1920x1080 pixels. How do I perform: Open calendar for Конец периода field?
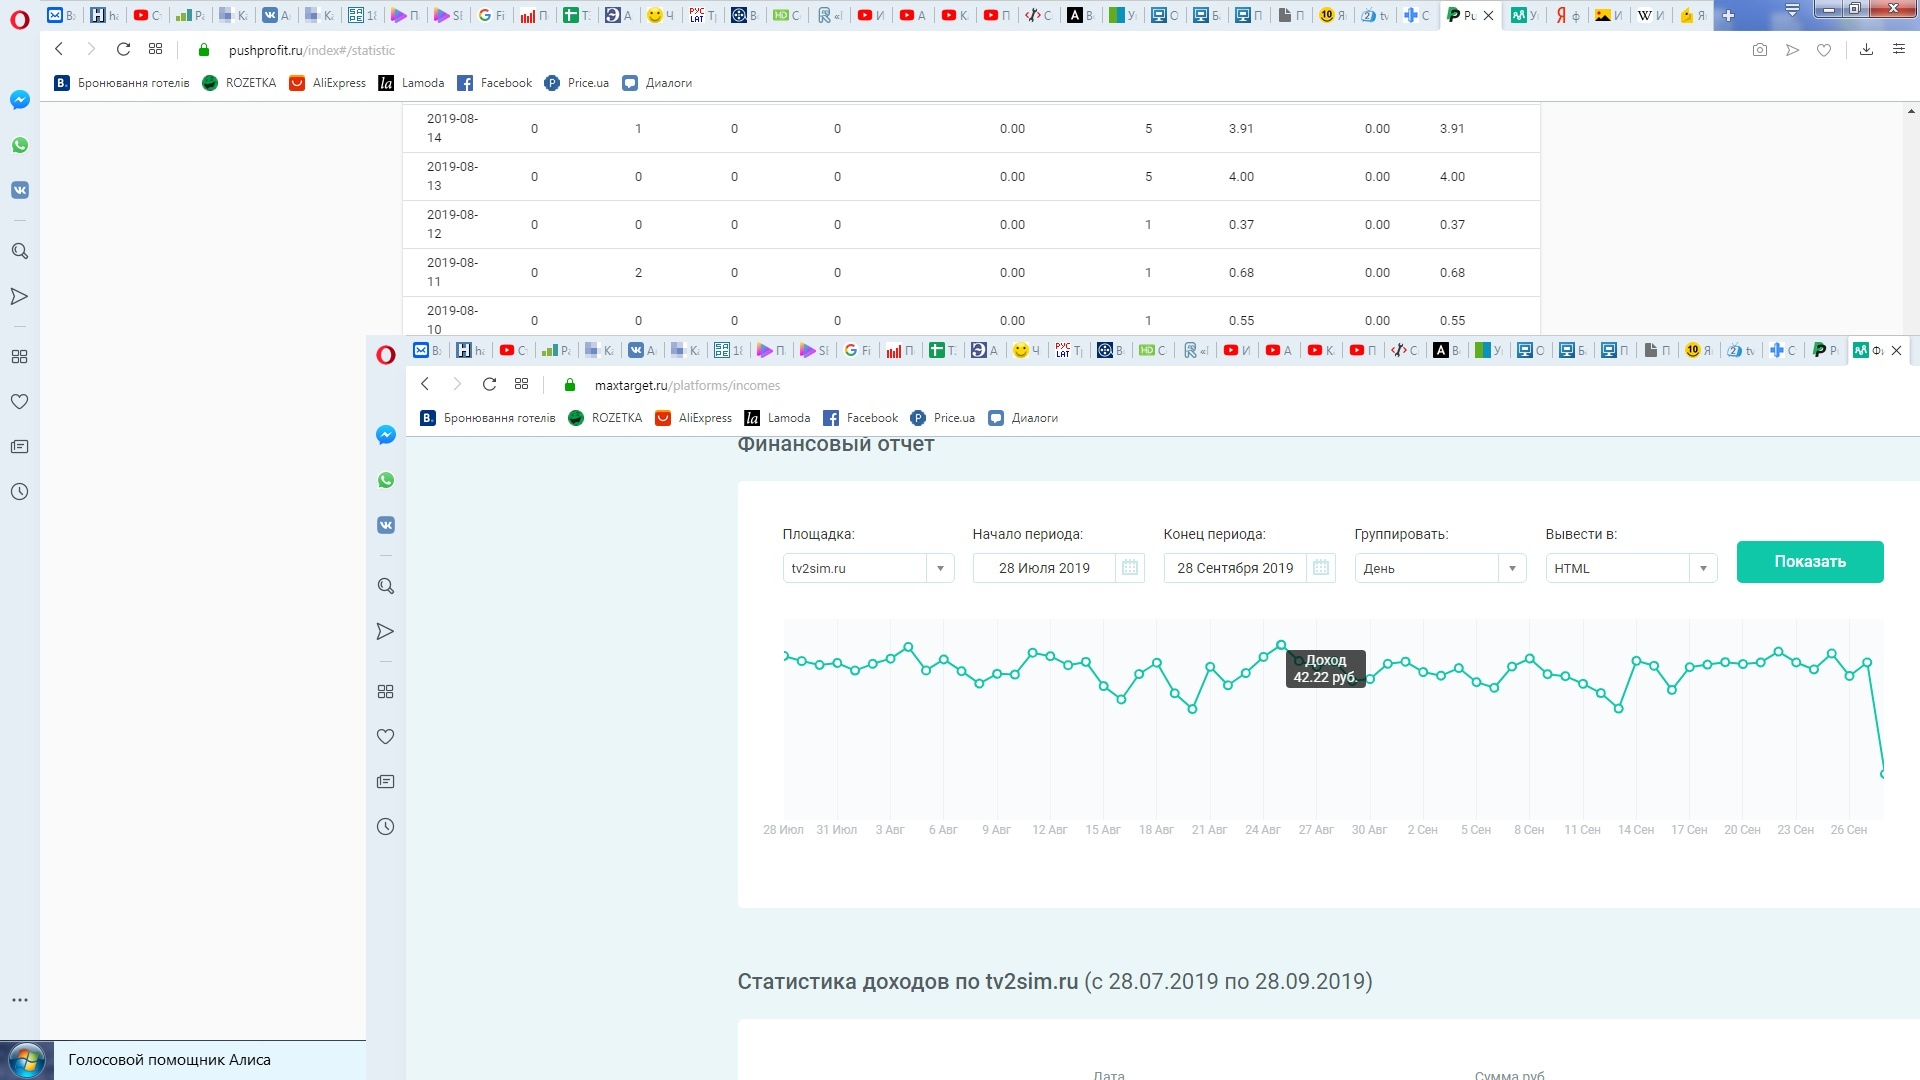1321,568
